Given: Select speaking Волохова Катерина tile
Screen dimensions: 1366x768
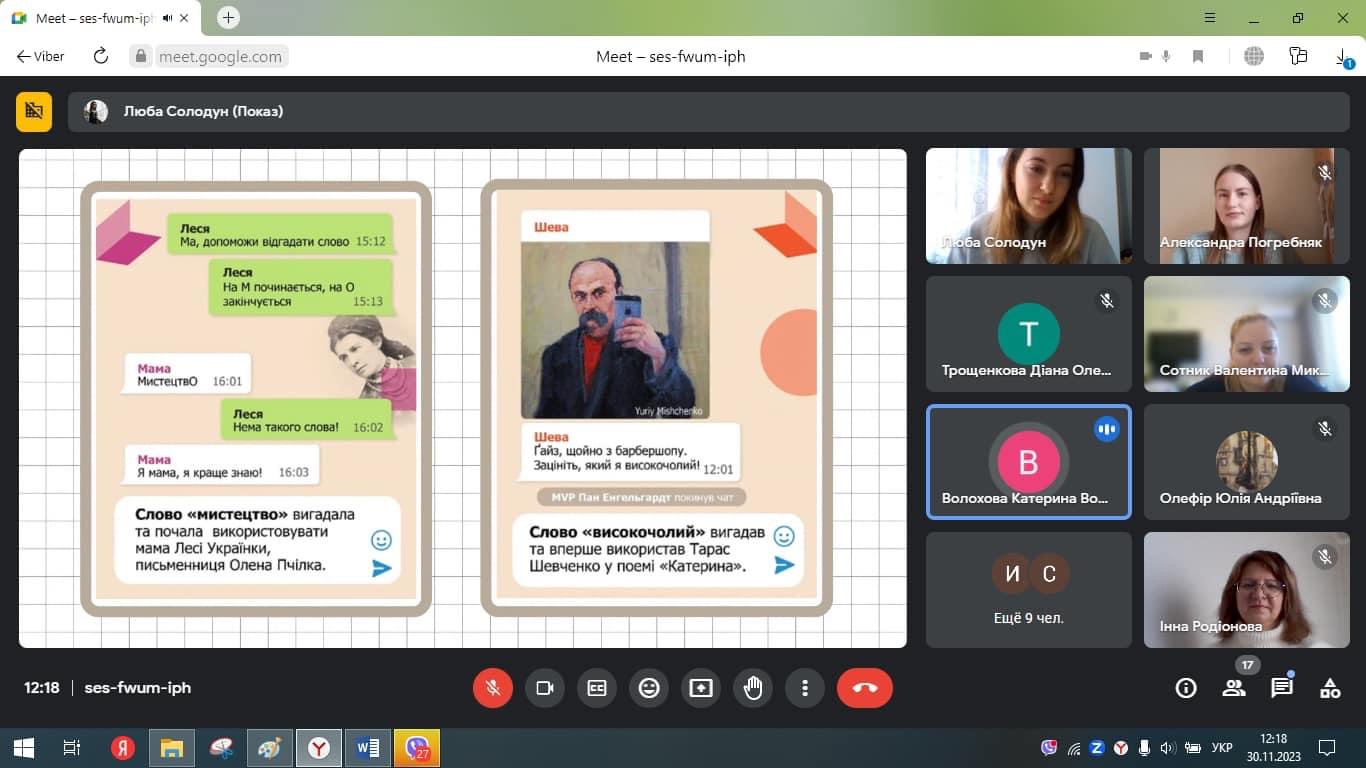Looking at the screenshot, I should 1029,462.
